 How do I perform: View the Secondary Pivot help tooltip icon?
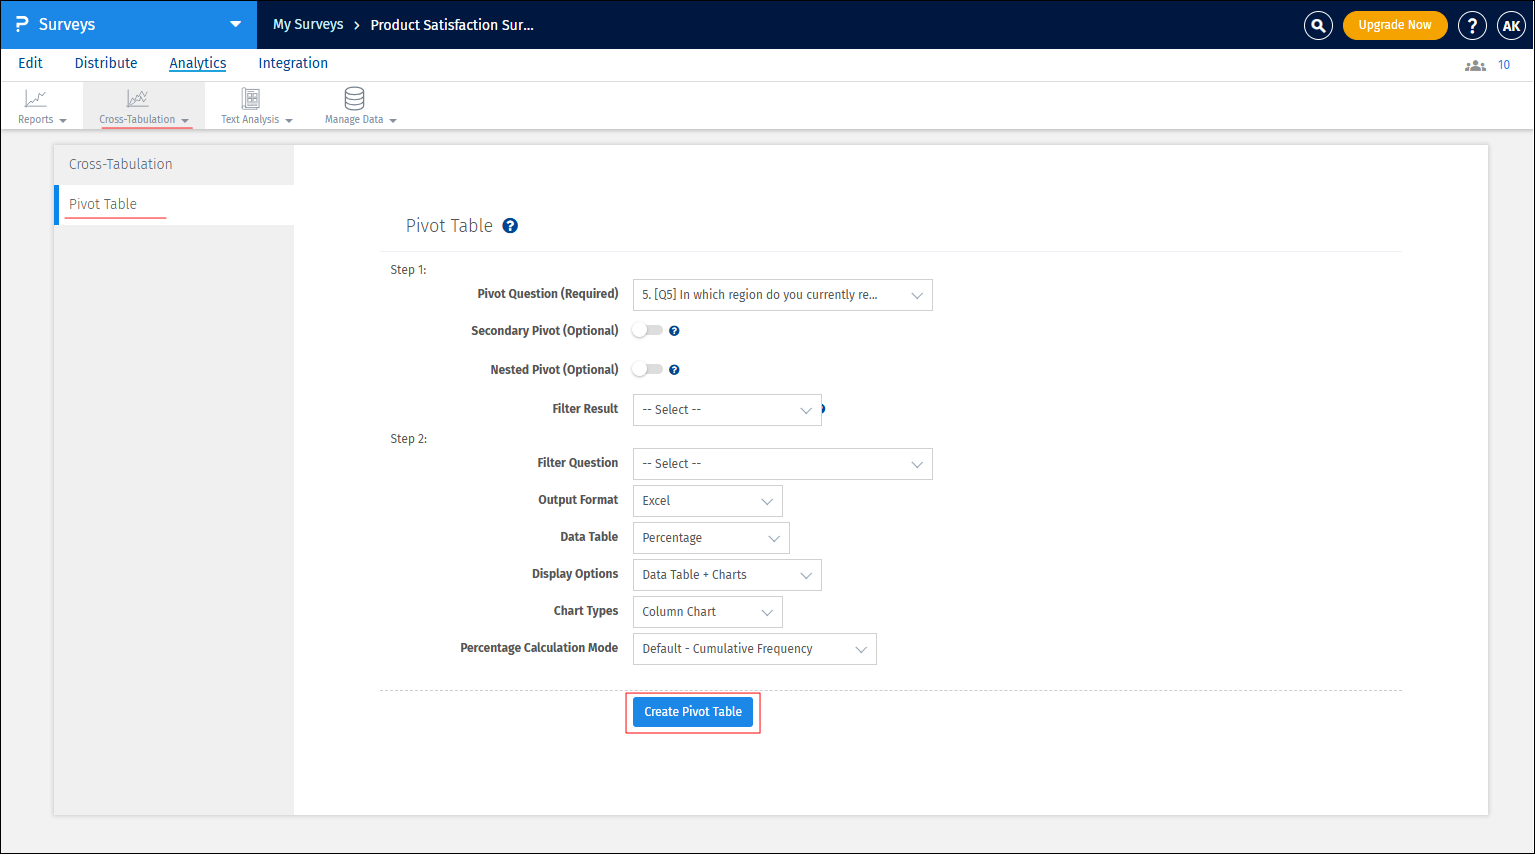(674, 330)
